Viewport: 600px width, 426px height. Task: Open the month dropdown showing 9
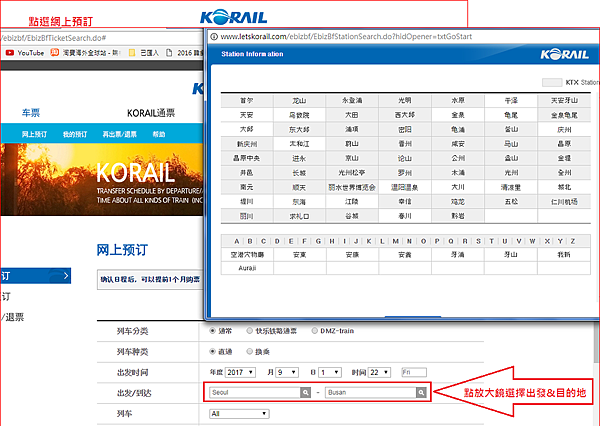[287, 372]
